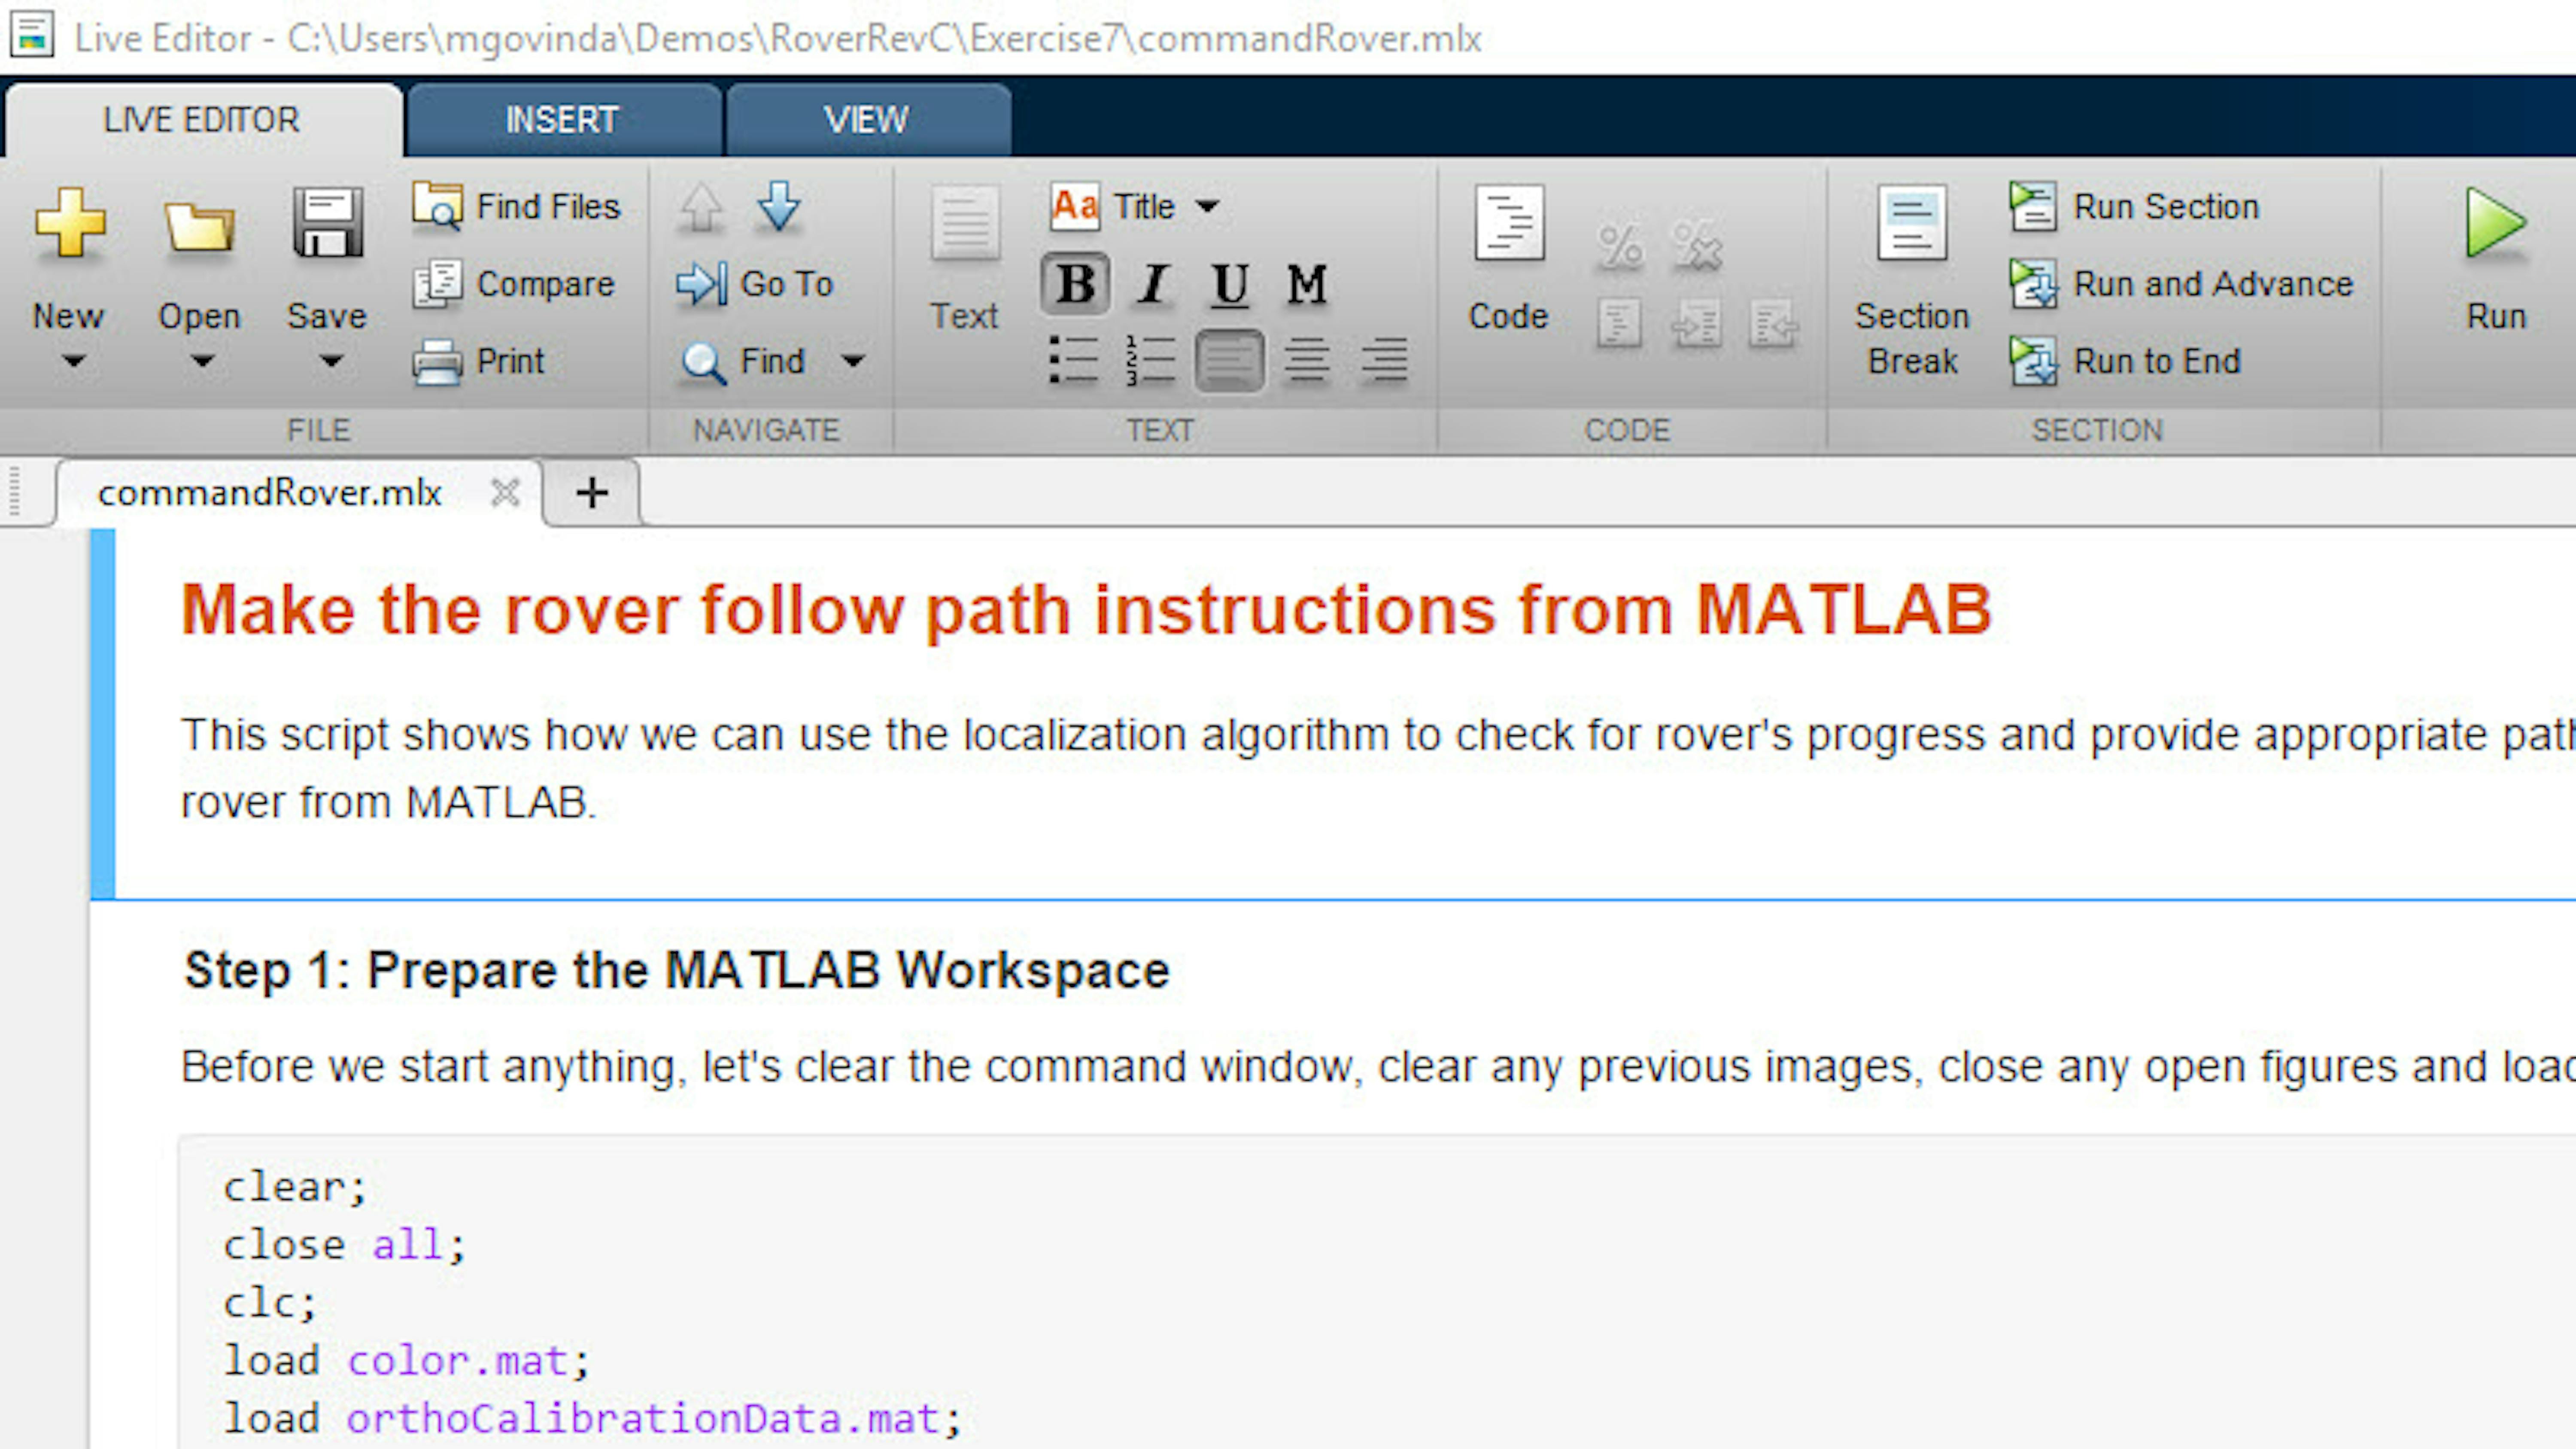Insert a numbered list

(1150, 360)
